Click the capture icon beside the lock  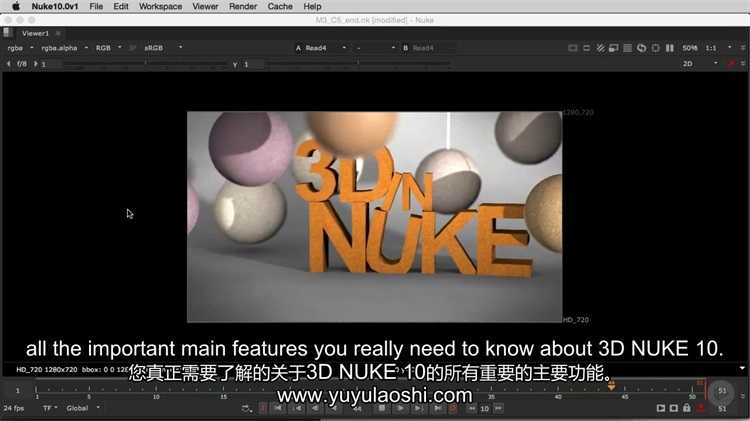pos(673,409)
